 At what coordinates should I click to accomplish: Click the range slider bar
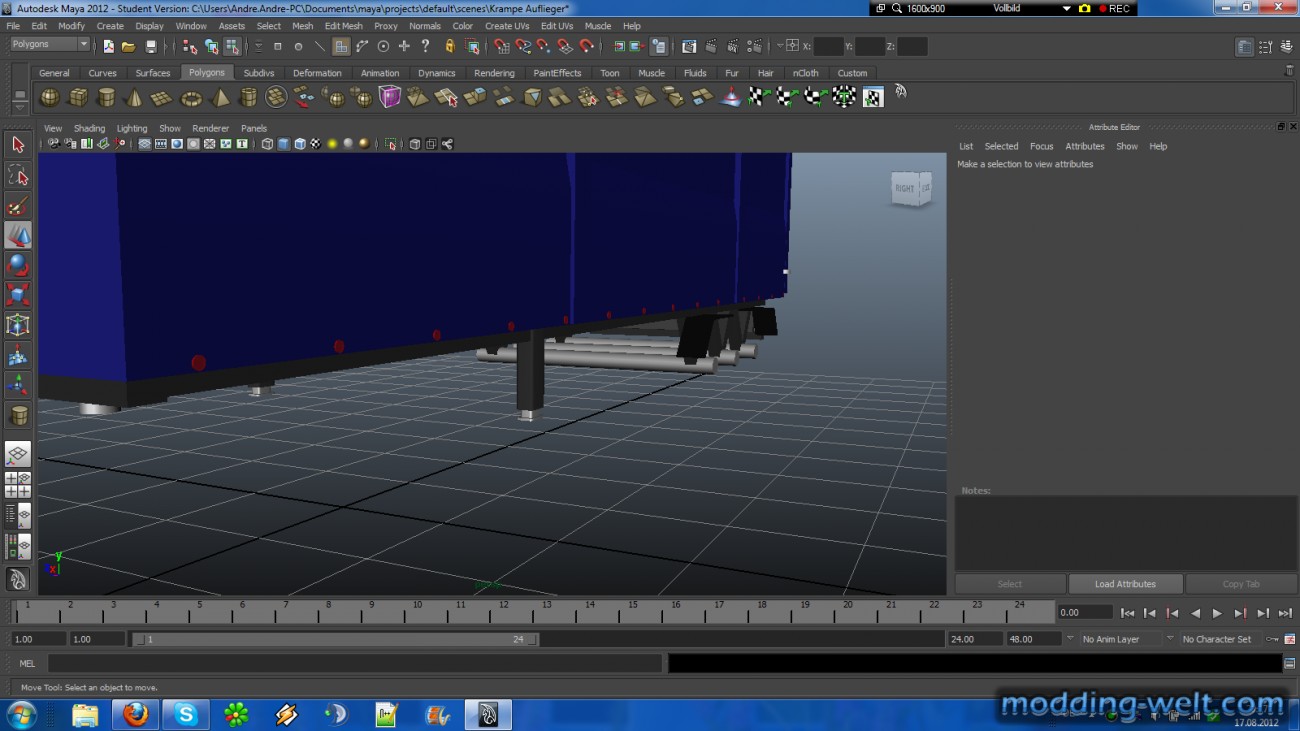coord(335,639)
